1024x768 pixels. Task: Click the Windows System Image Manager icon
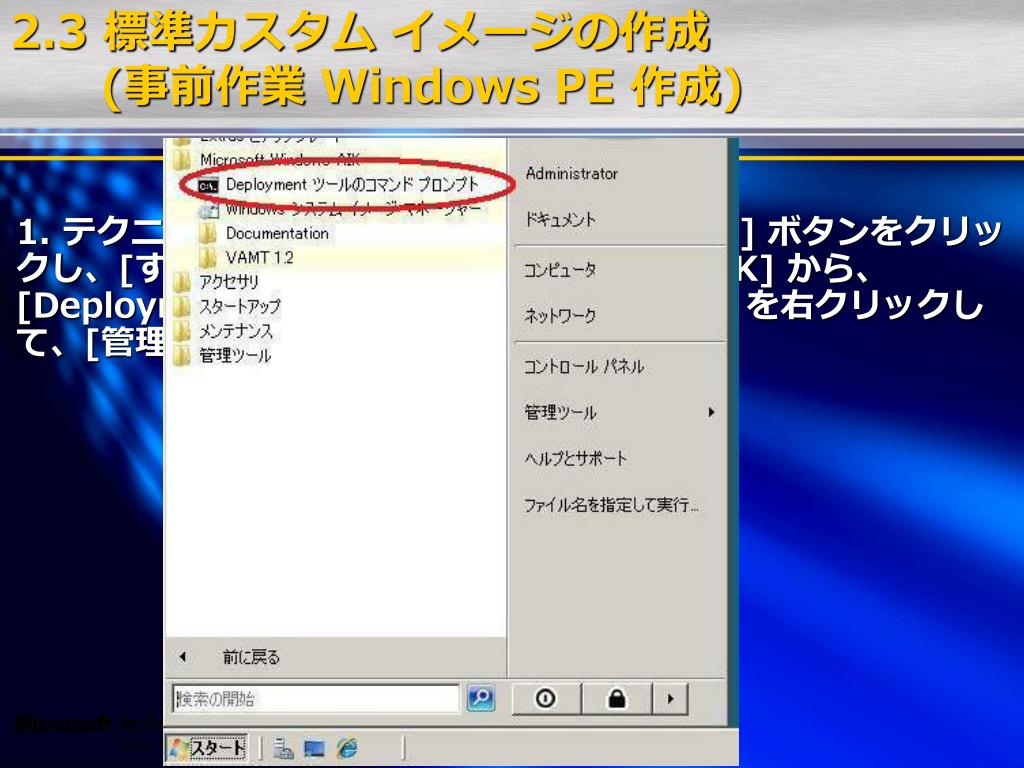coord(208,210)
